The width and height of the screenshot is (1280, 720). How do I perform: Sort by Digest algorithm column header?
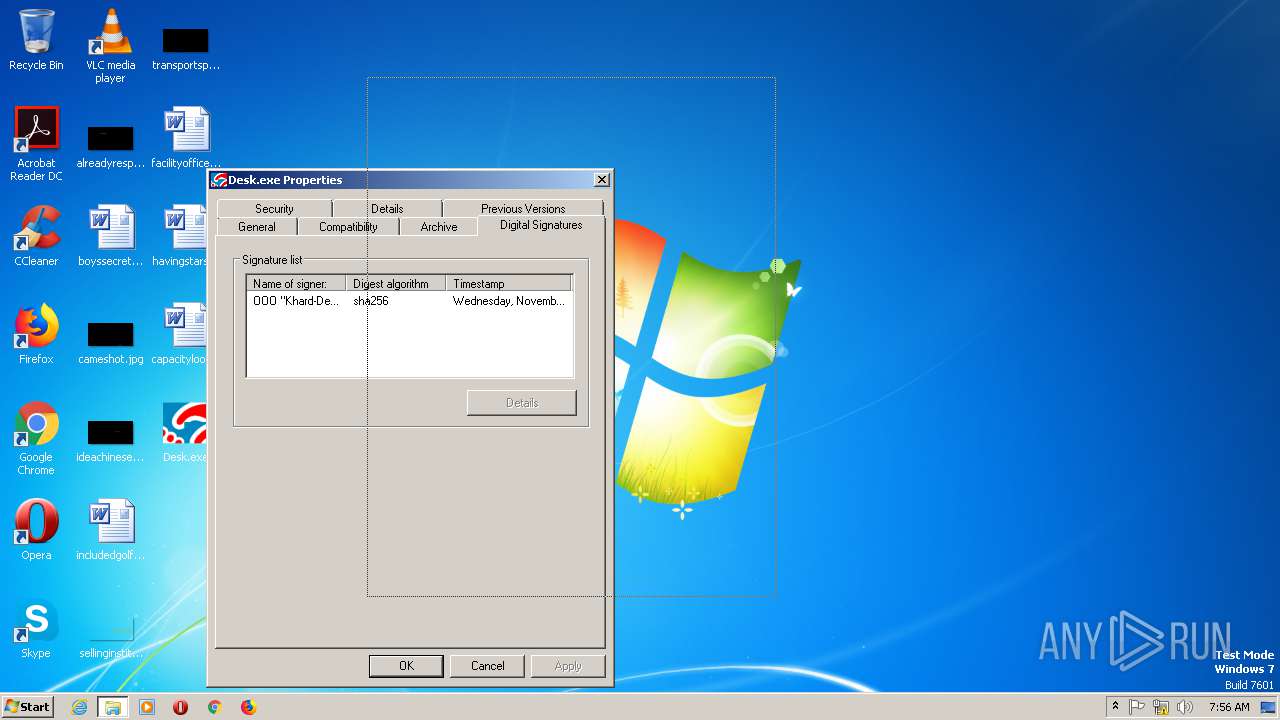[x=396, y=284]
